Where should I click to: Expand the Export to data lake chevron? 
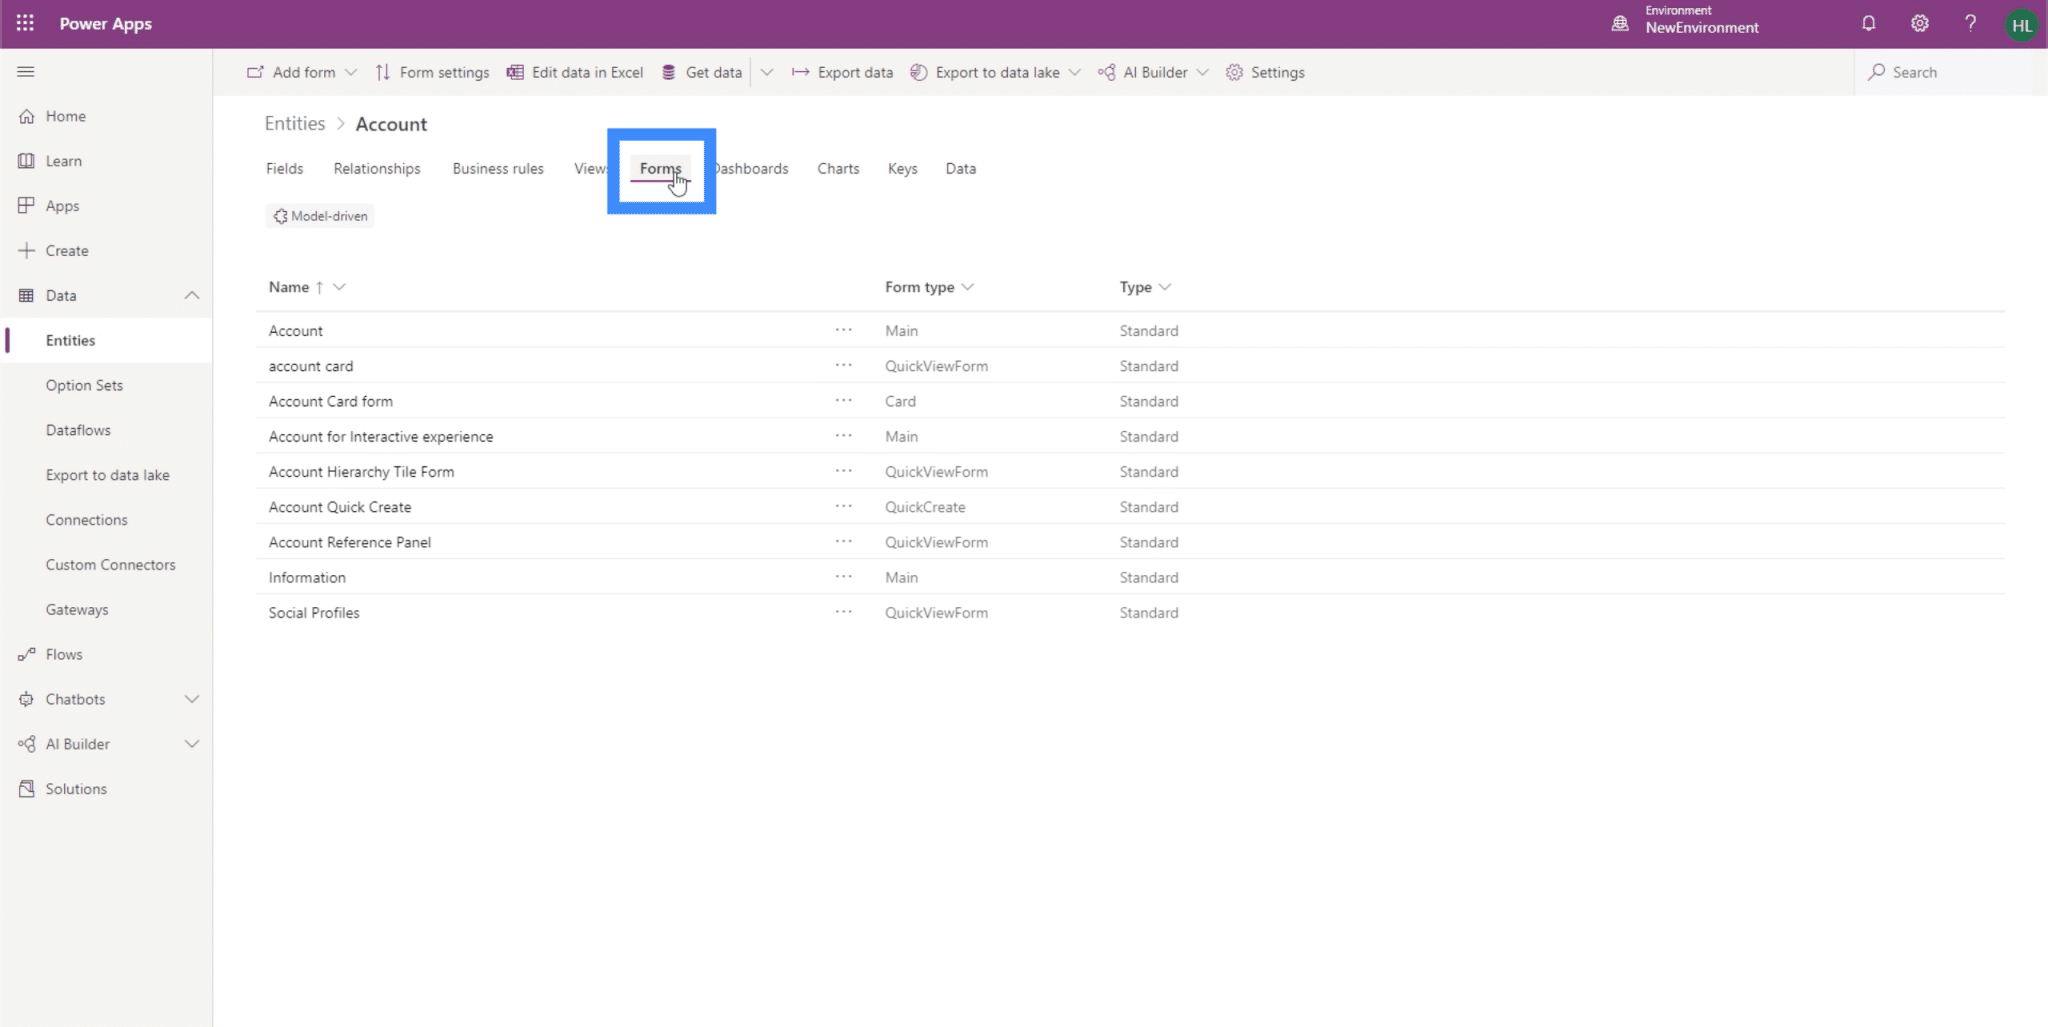(x=1074, y=72)
